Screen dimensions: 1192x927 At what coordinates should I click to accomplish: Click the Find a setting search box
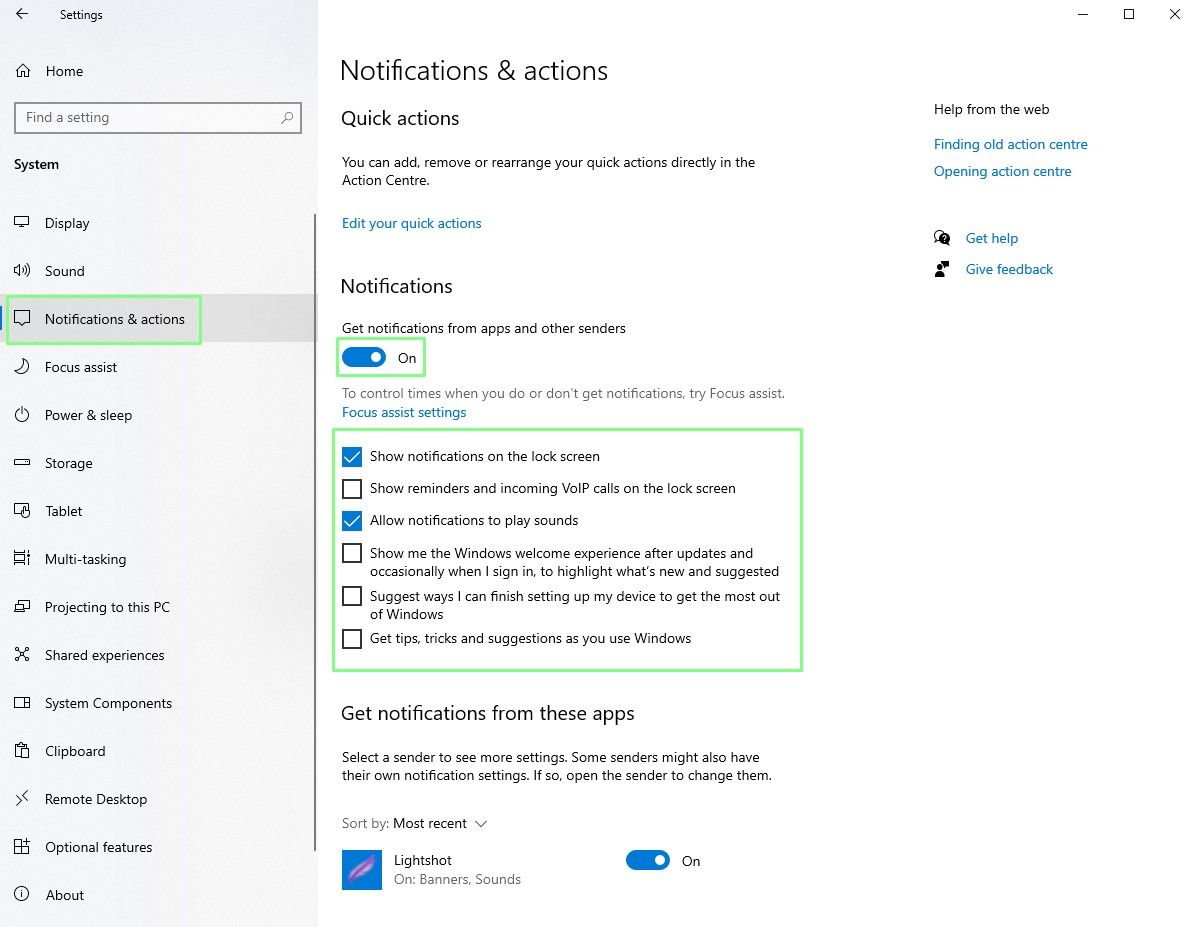pos(150,118)
